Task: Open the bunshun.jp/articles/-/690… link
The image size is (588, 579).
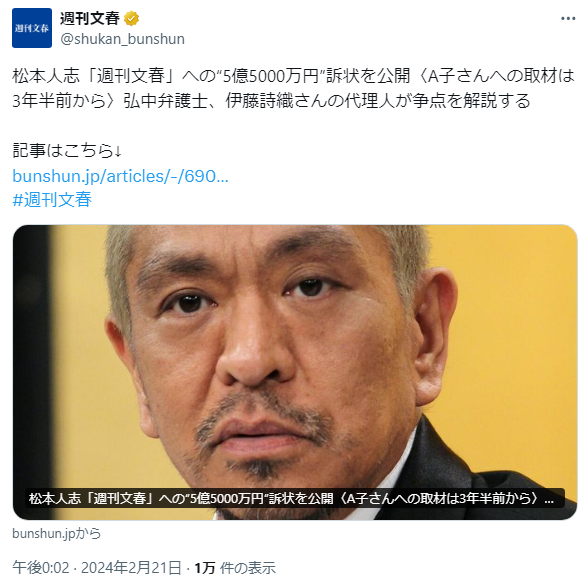Action: point(120,176)
